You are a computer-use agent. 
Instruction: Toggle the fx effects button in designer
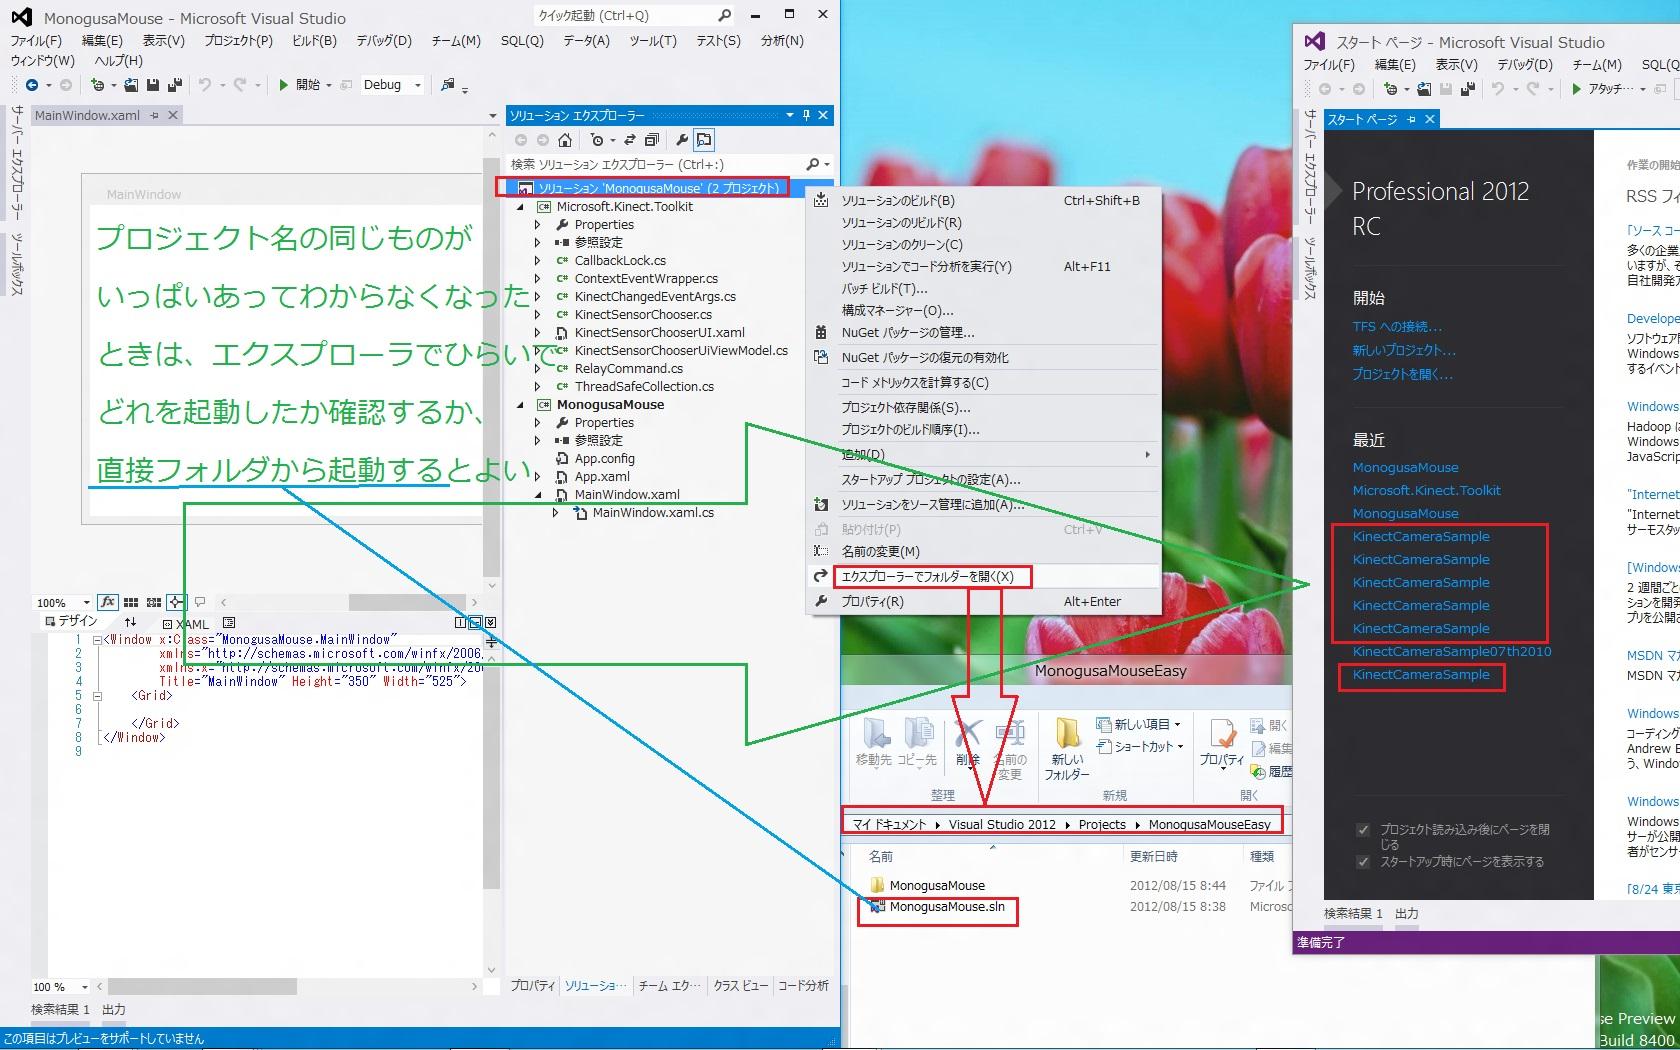point(108,602)
